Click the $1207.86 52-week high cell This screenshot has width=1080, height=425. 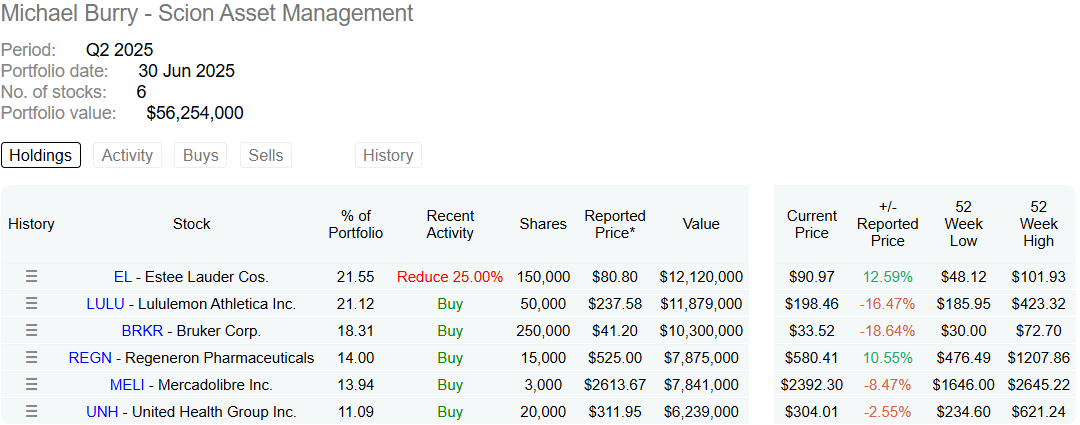1038,358
